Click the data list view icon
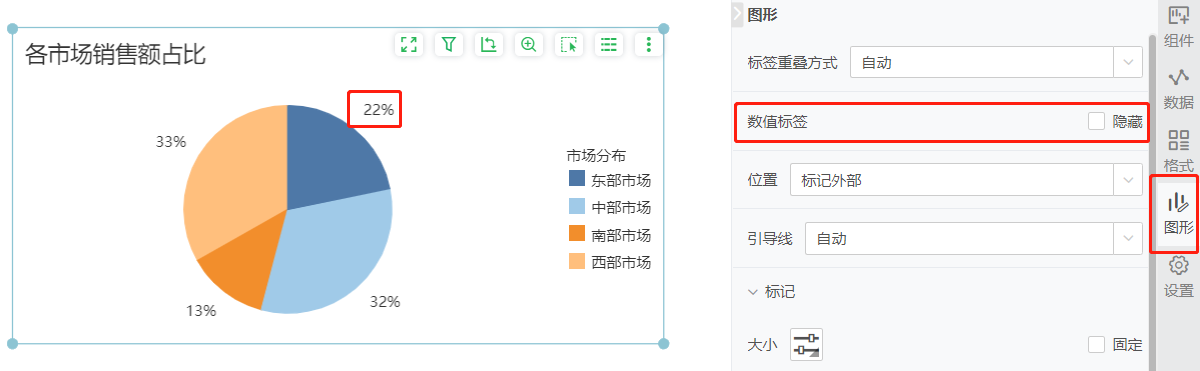 coord(609,44)
